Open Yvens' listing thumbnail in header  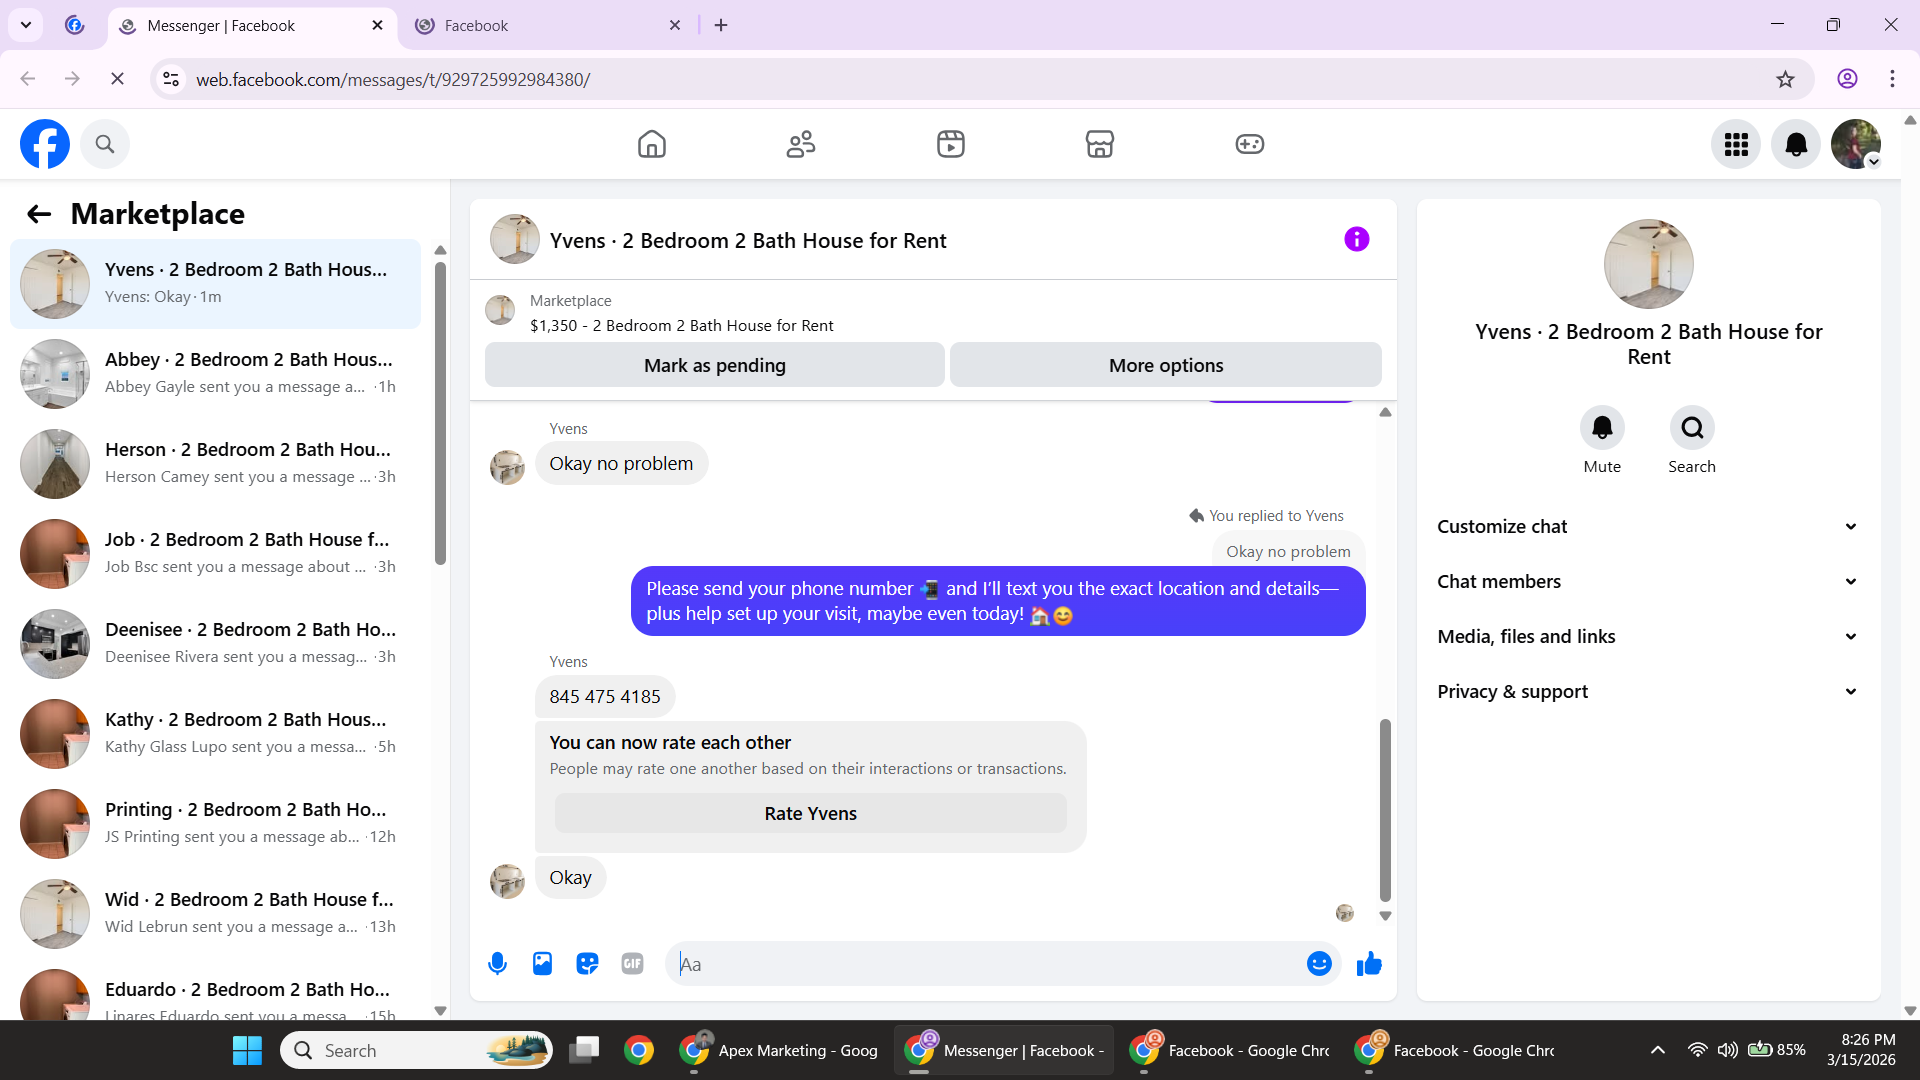click(515, 239)
